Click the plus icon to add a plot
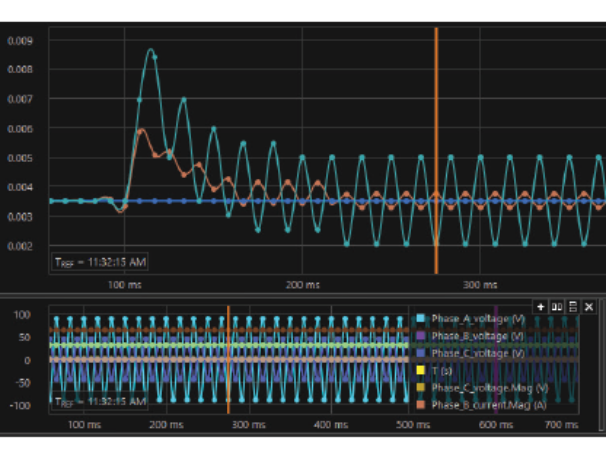 coord(540,307)
